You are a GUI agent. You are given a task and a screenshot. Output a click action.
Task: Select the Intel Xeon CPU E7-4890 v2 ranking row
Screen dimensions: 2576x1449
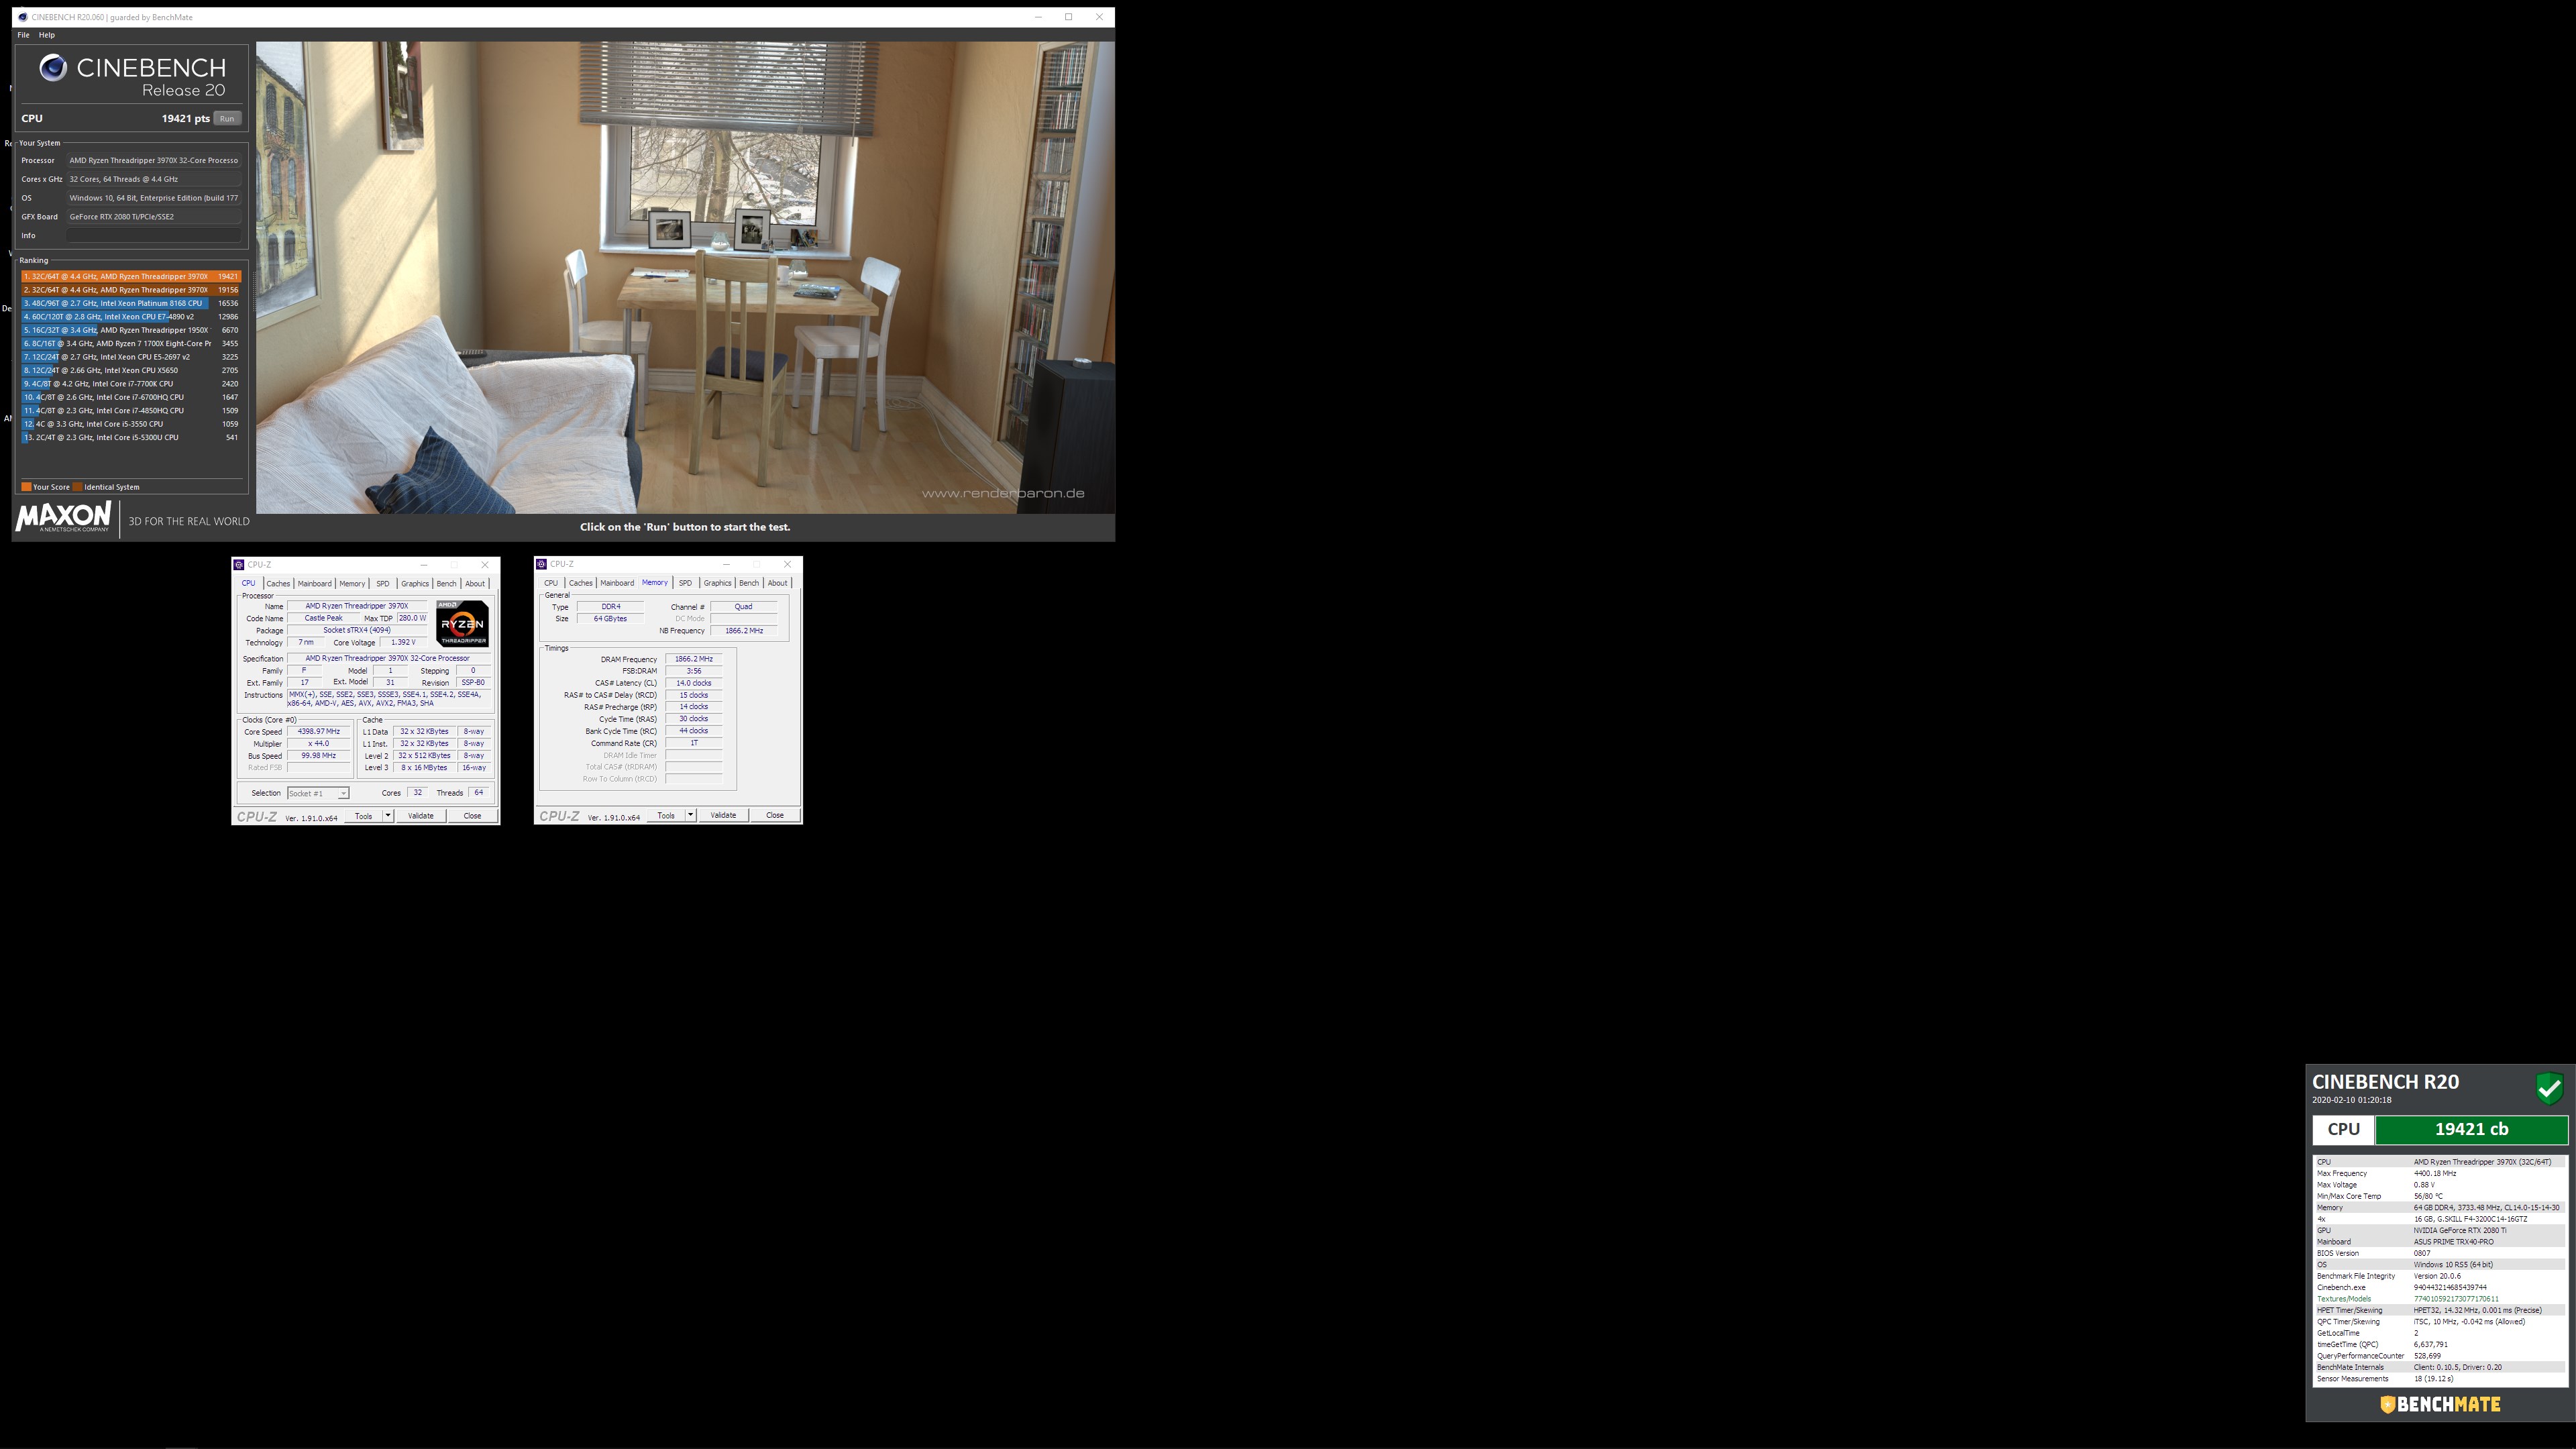pos(131,317)
